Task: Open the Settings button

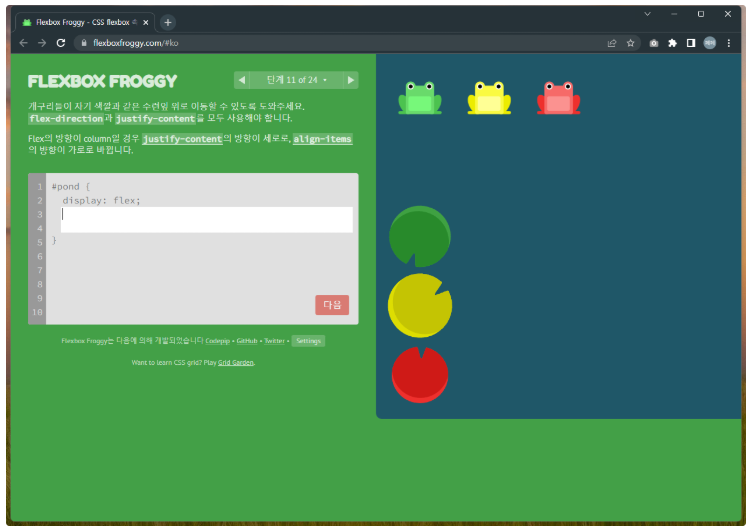Action: coord(308,341)
